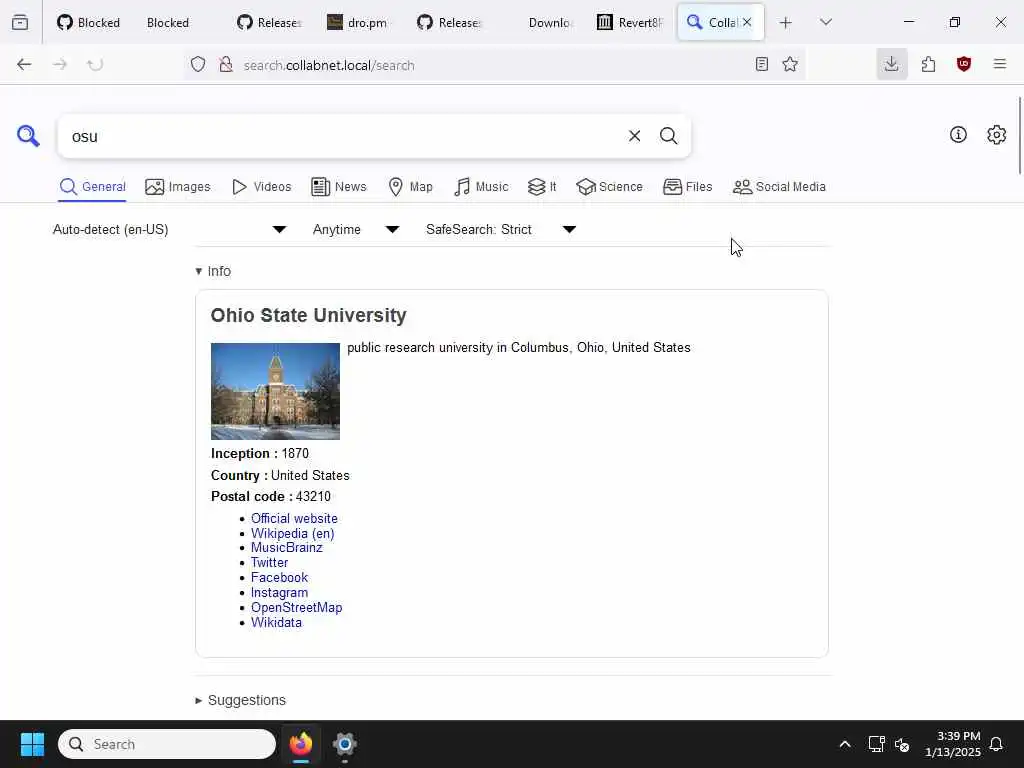Click the search magnifier submit icon
Image resolution: width=1024 pixels, height=768 pixels.
(668, 136)
